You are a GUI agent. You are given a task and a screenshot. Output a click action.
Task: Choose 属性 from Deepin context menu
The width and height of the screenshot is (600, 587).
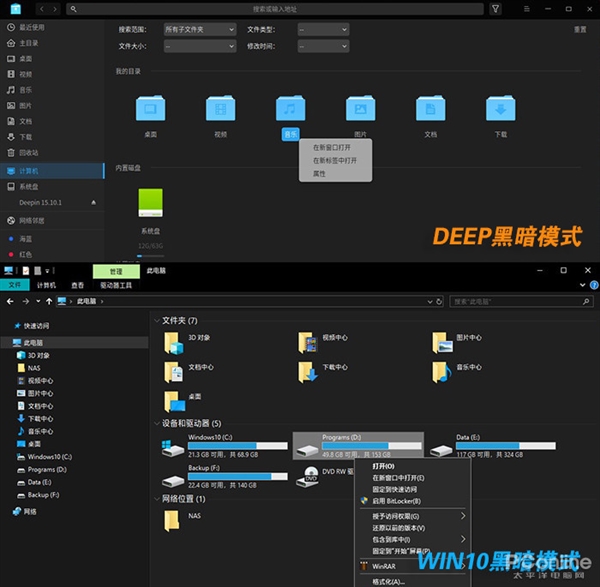point(319,174)
